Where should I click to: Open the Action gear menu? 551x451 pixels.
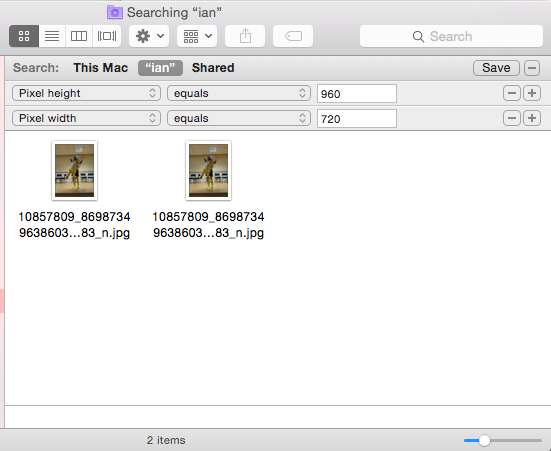click(149, 36)
